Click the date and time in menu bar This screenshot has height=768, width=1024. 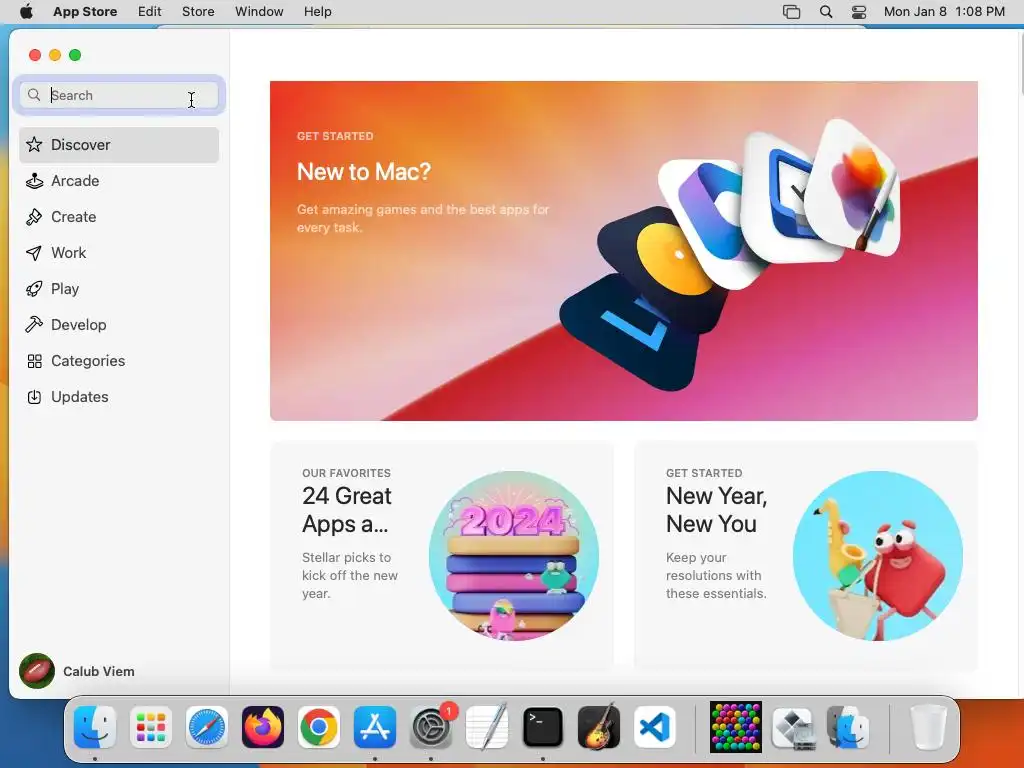pos(944,12)
